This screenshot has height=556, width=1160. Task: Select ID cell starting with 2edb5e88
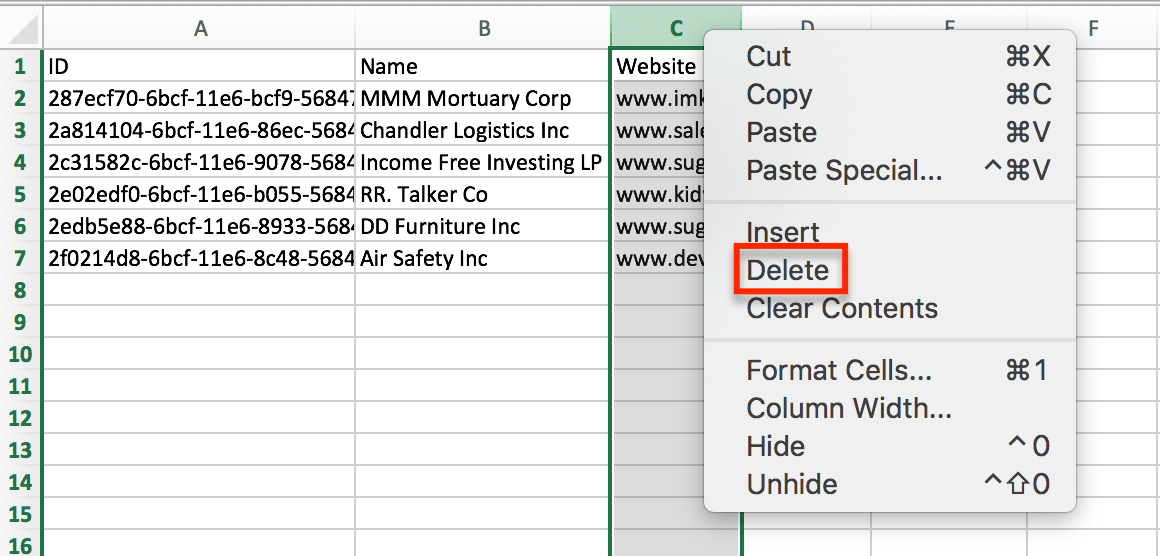click(199, 226)
